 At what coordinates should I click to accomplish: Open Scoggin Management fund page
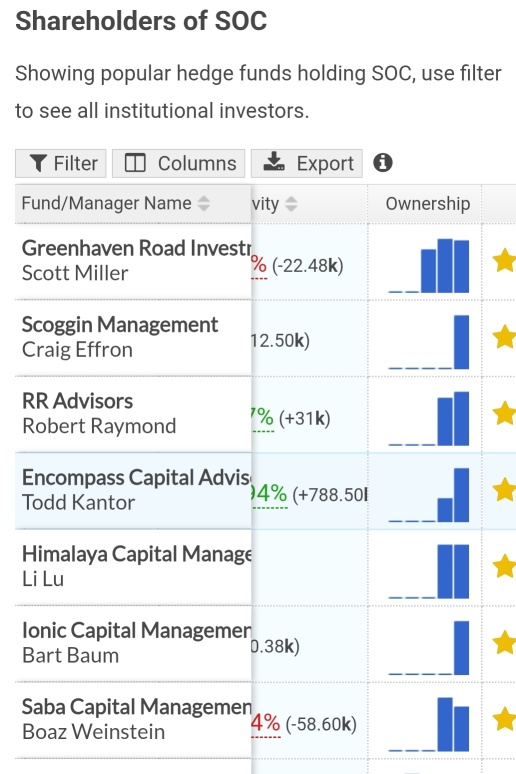119,325
